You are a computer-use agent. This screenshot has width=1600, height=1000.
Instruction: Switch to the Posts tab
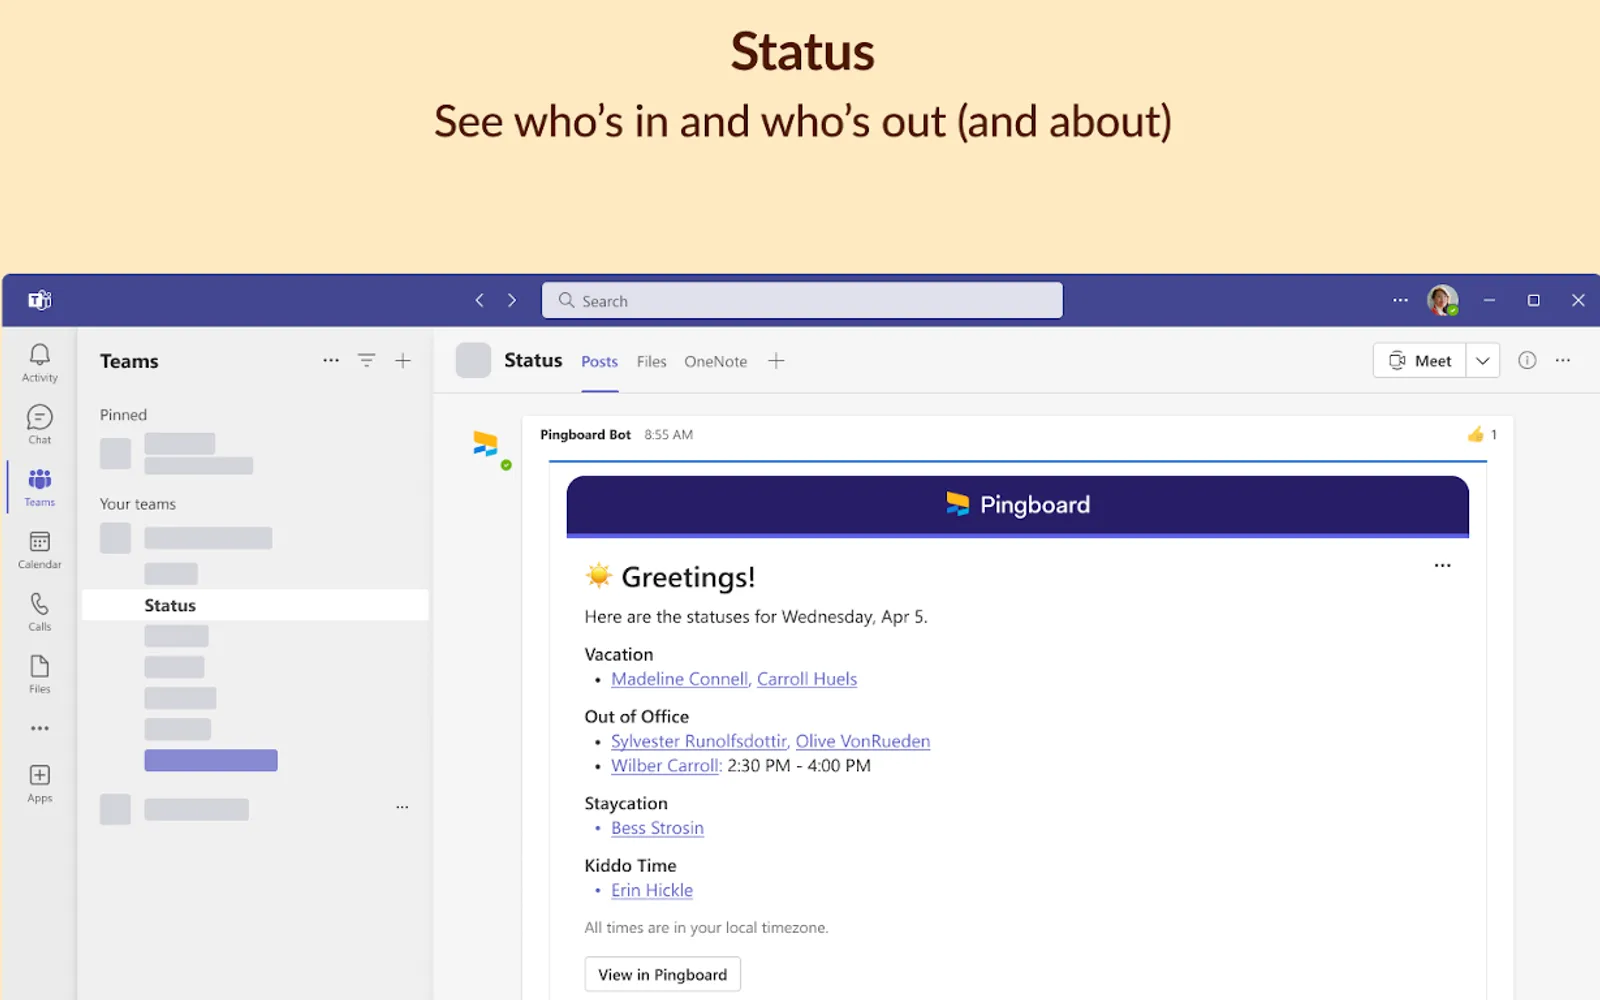coord(599,361)
